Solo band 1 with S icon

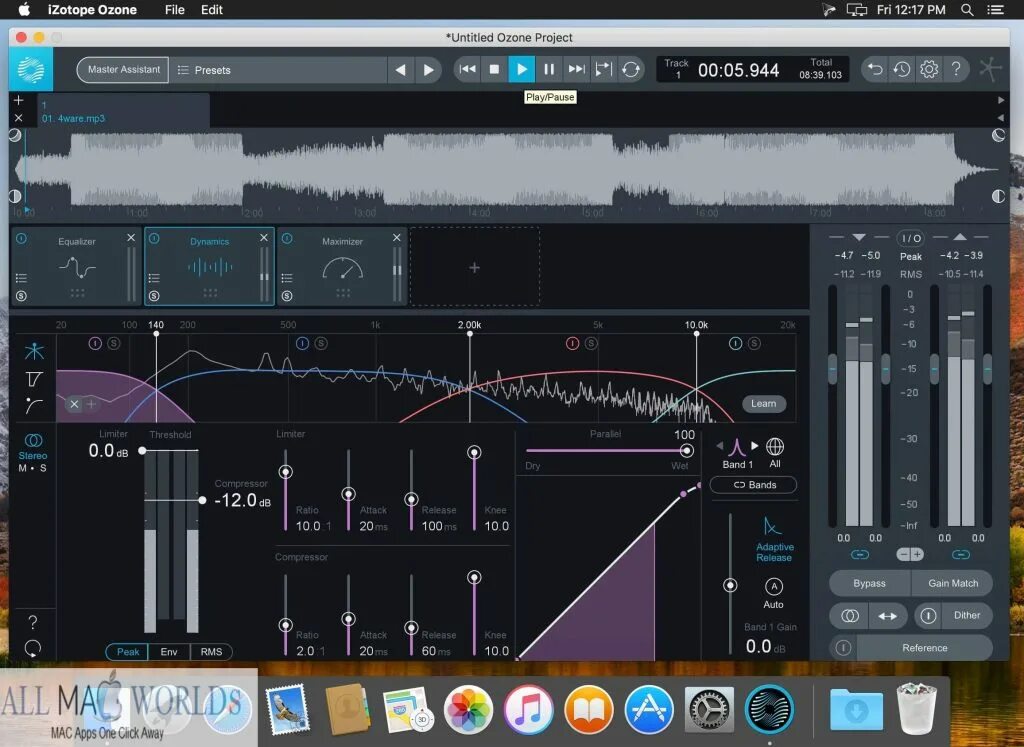tap(114, 343)
